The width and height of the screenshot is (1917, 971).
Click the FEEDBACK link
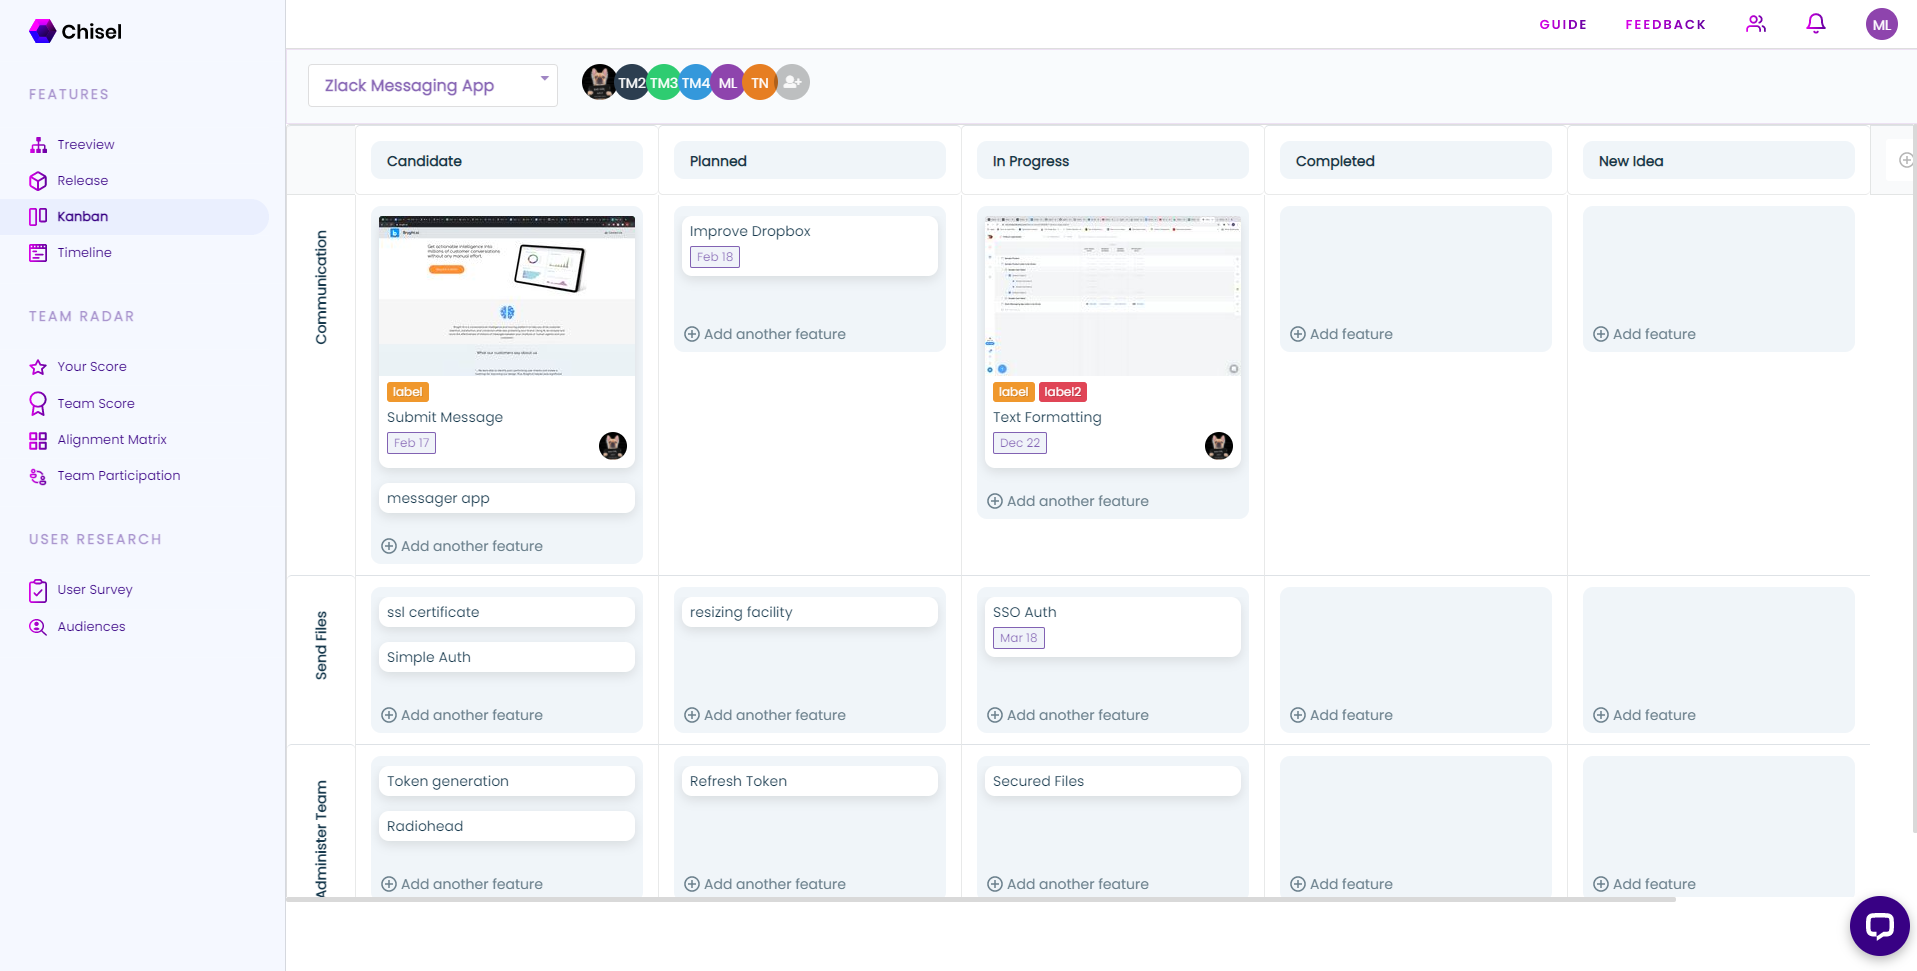[1665, 25]
